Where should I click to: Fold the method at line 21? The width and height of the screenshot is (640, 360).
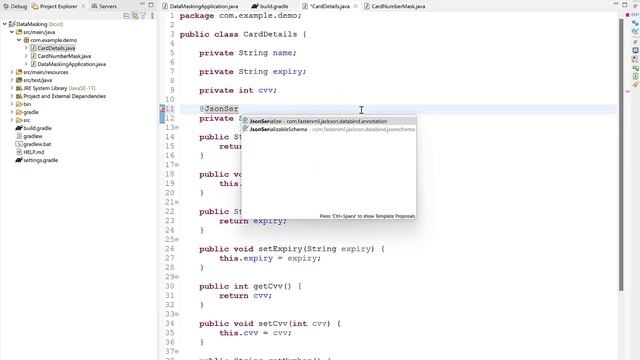click(177, 202)
